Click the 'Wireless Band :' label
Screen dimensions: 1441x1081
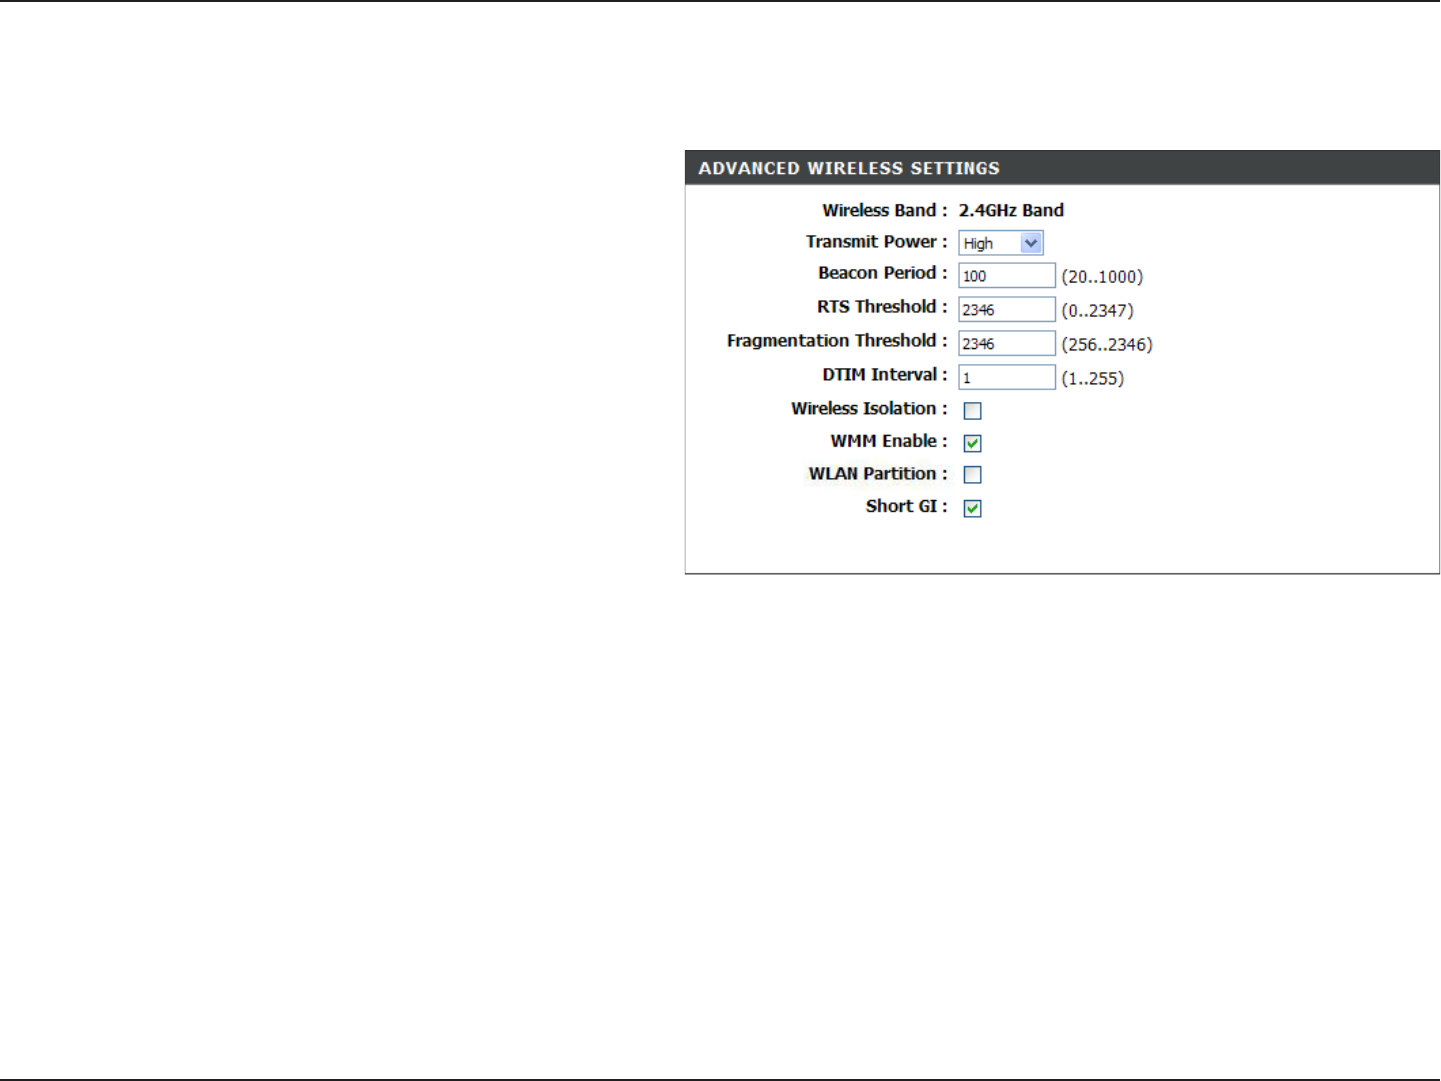pos(885,210)
